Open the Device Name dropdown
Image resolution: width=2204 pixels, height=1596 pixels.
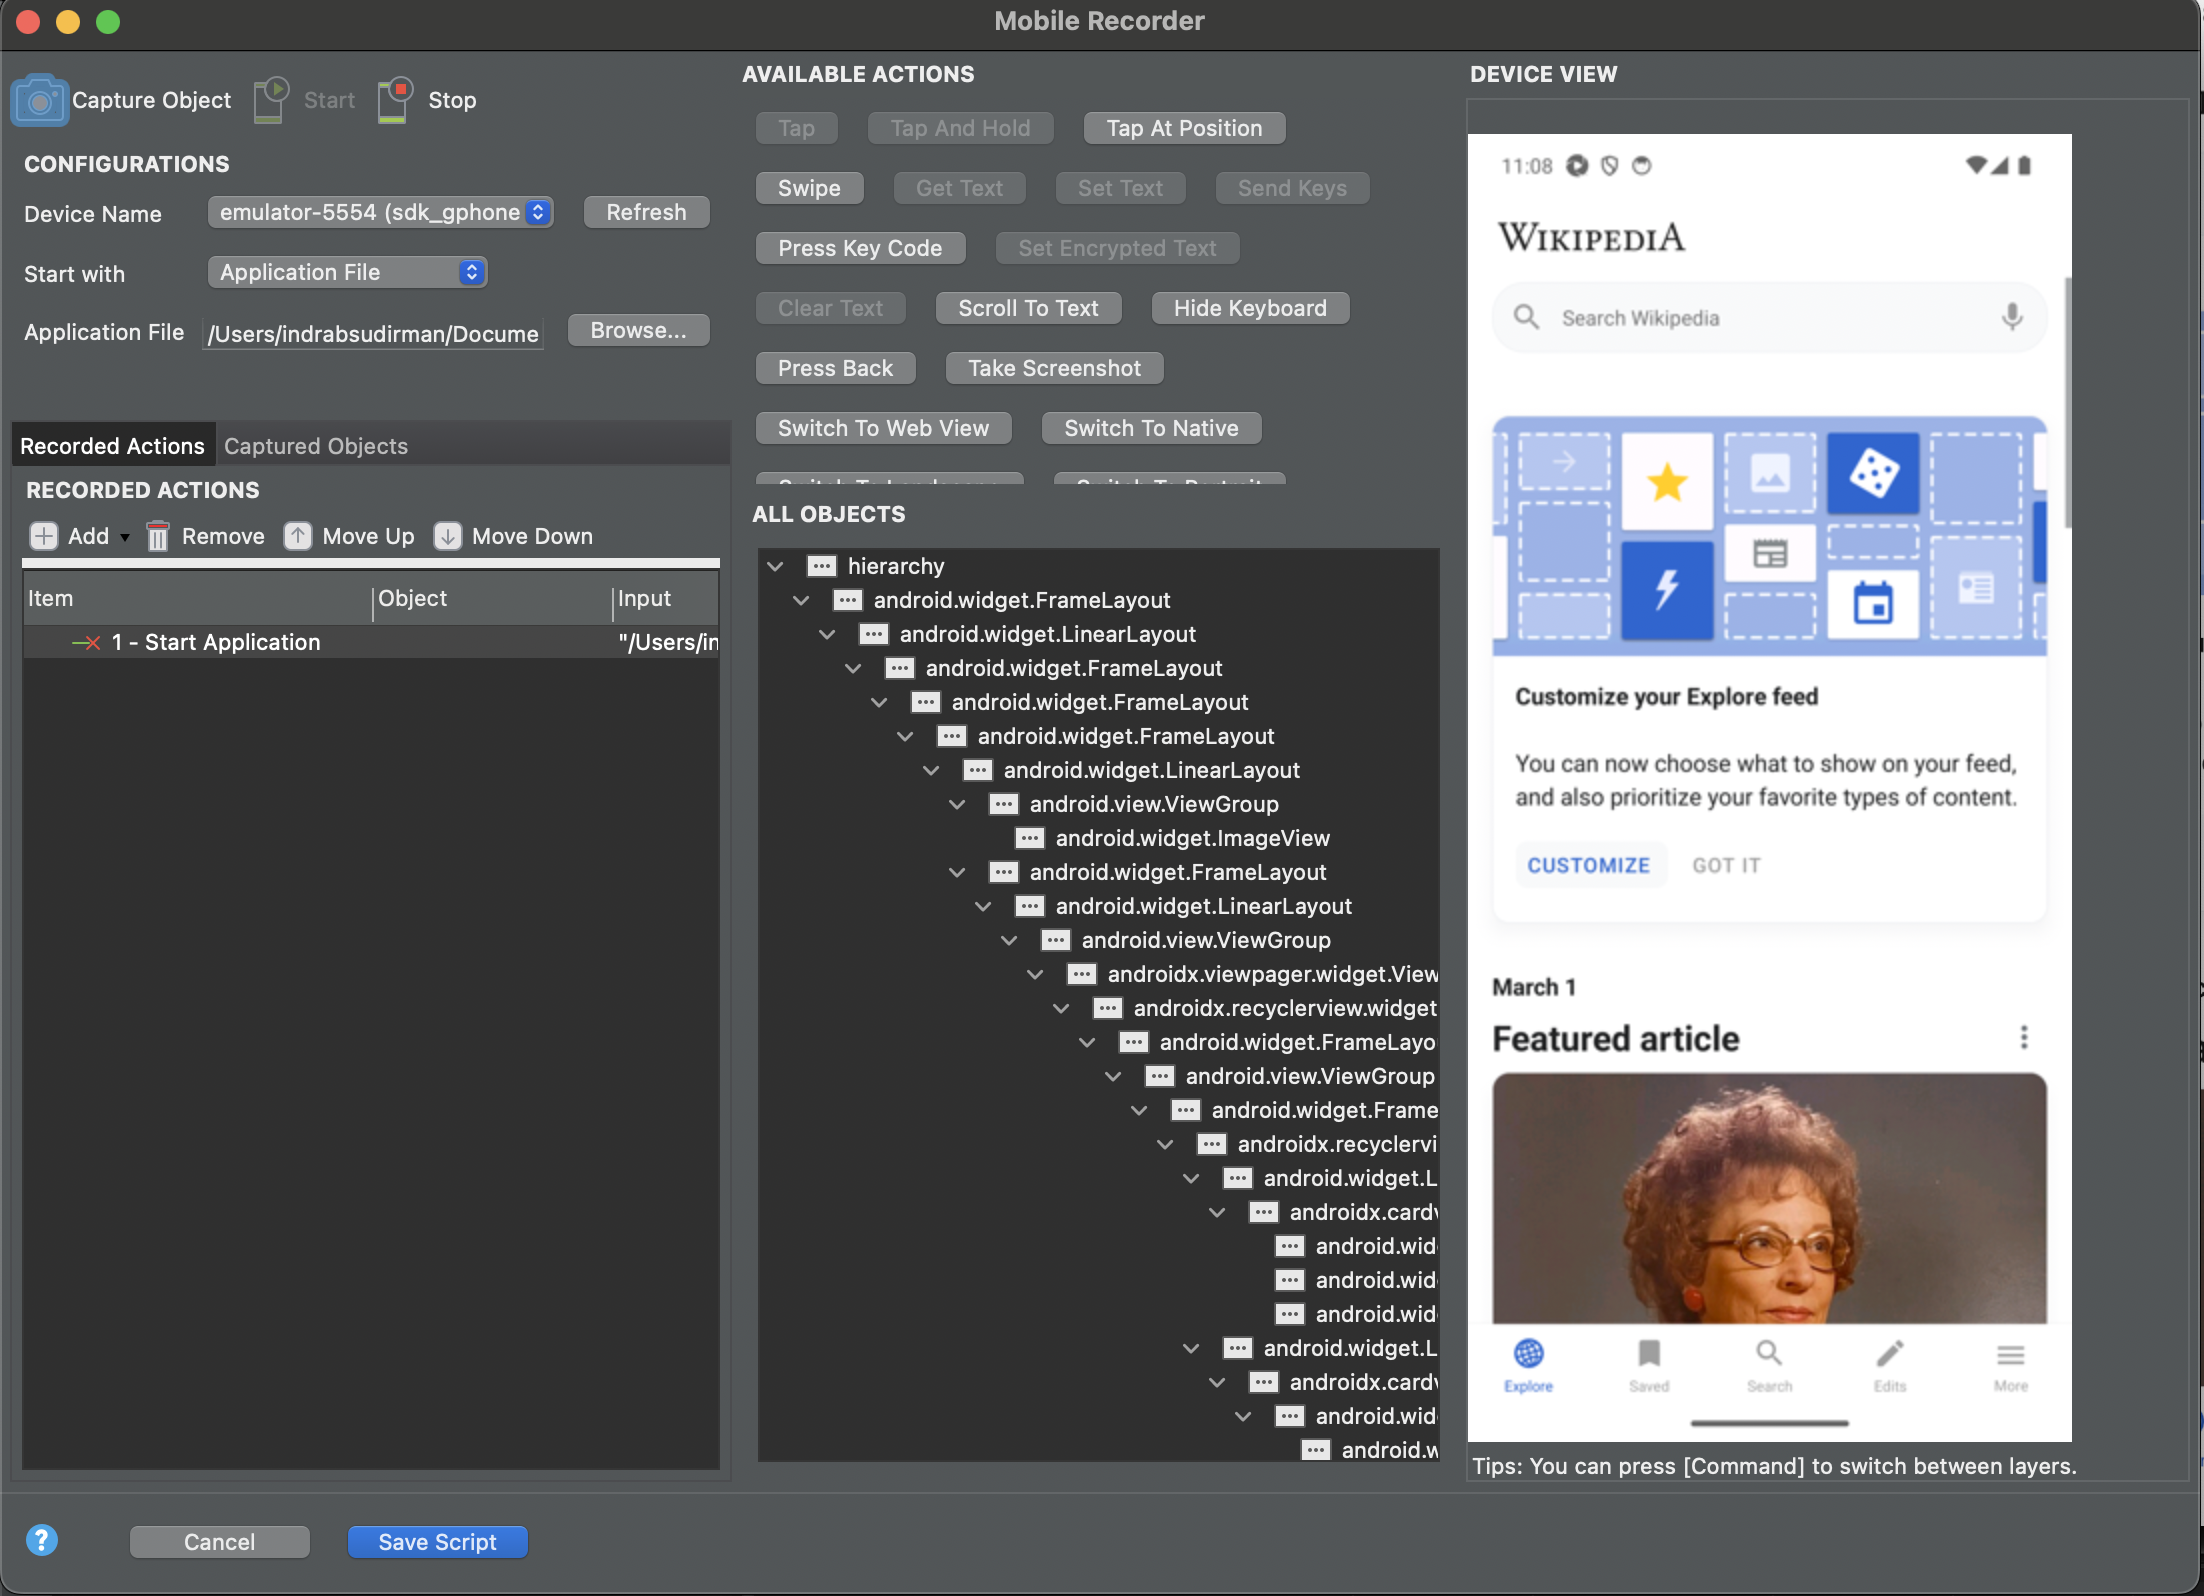(380, 212)
